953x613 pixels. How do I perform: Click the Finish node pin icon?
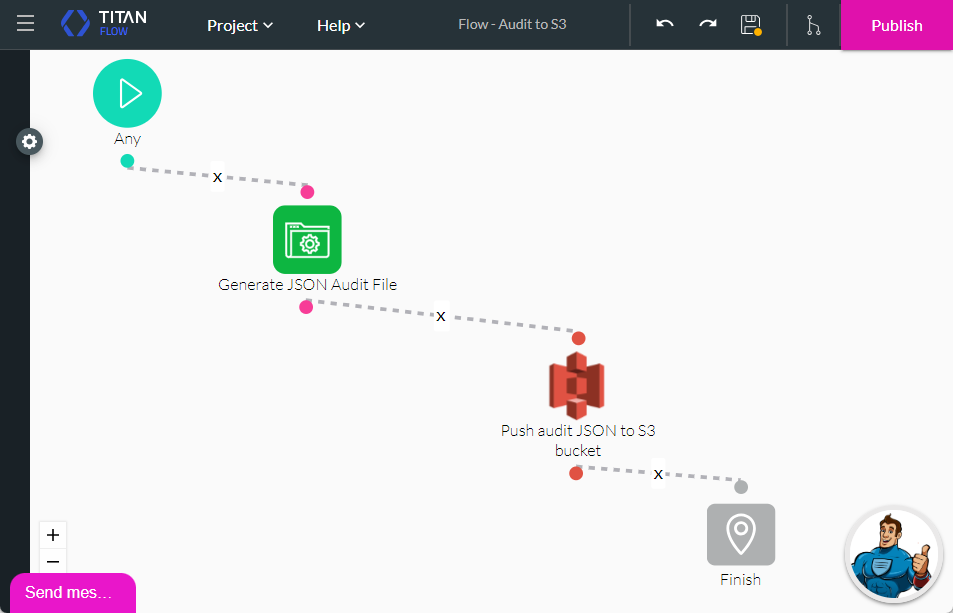click(x=740, y=534)
